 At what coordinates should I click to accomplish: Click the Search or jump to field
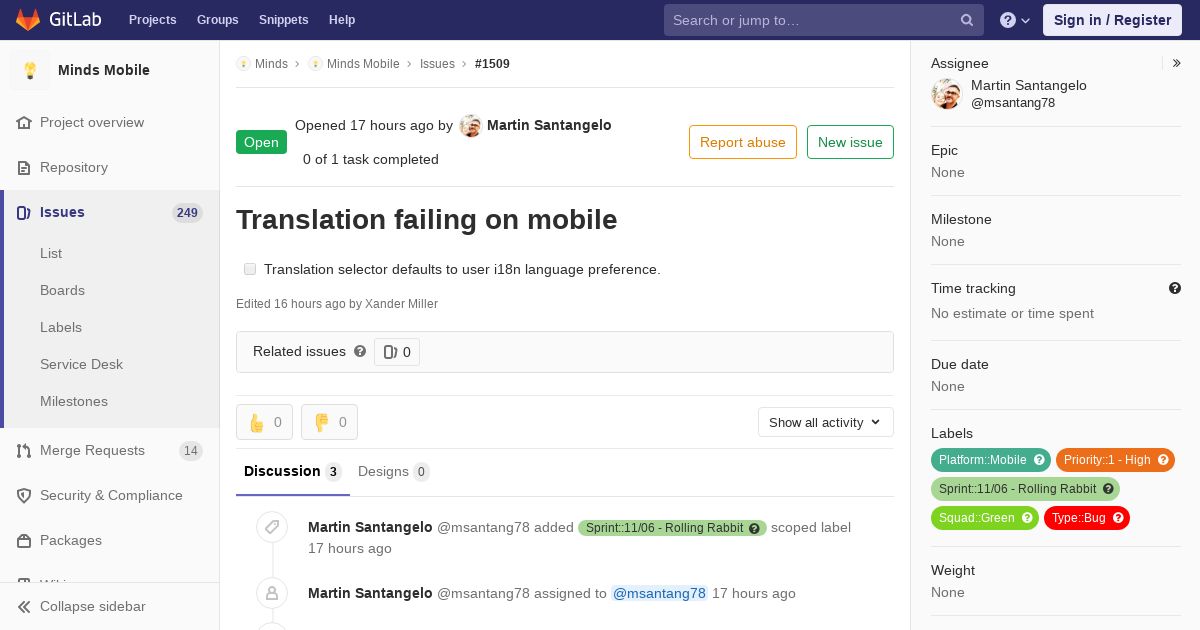click(x=810, y=20)
